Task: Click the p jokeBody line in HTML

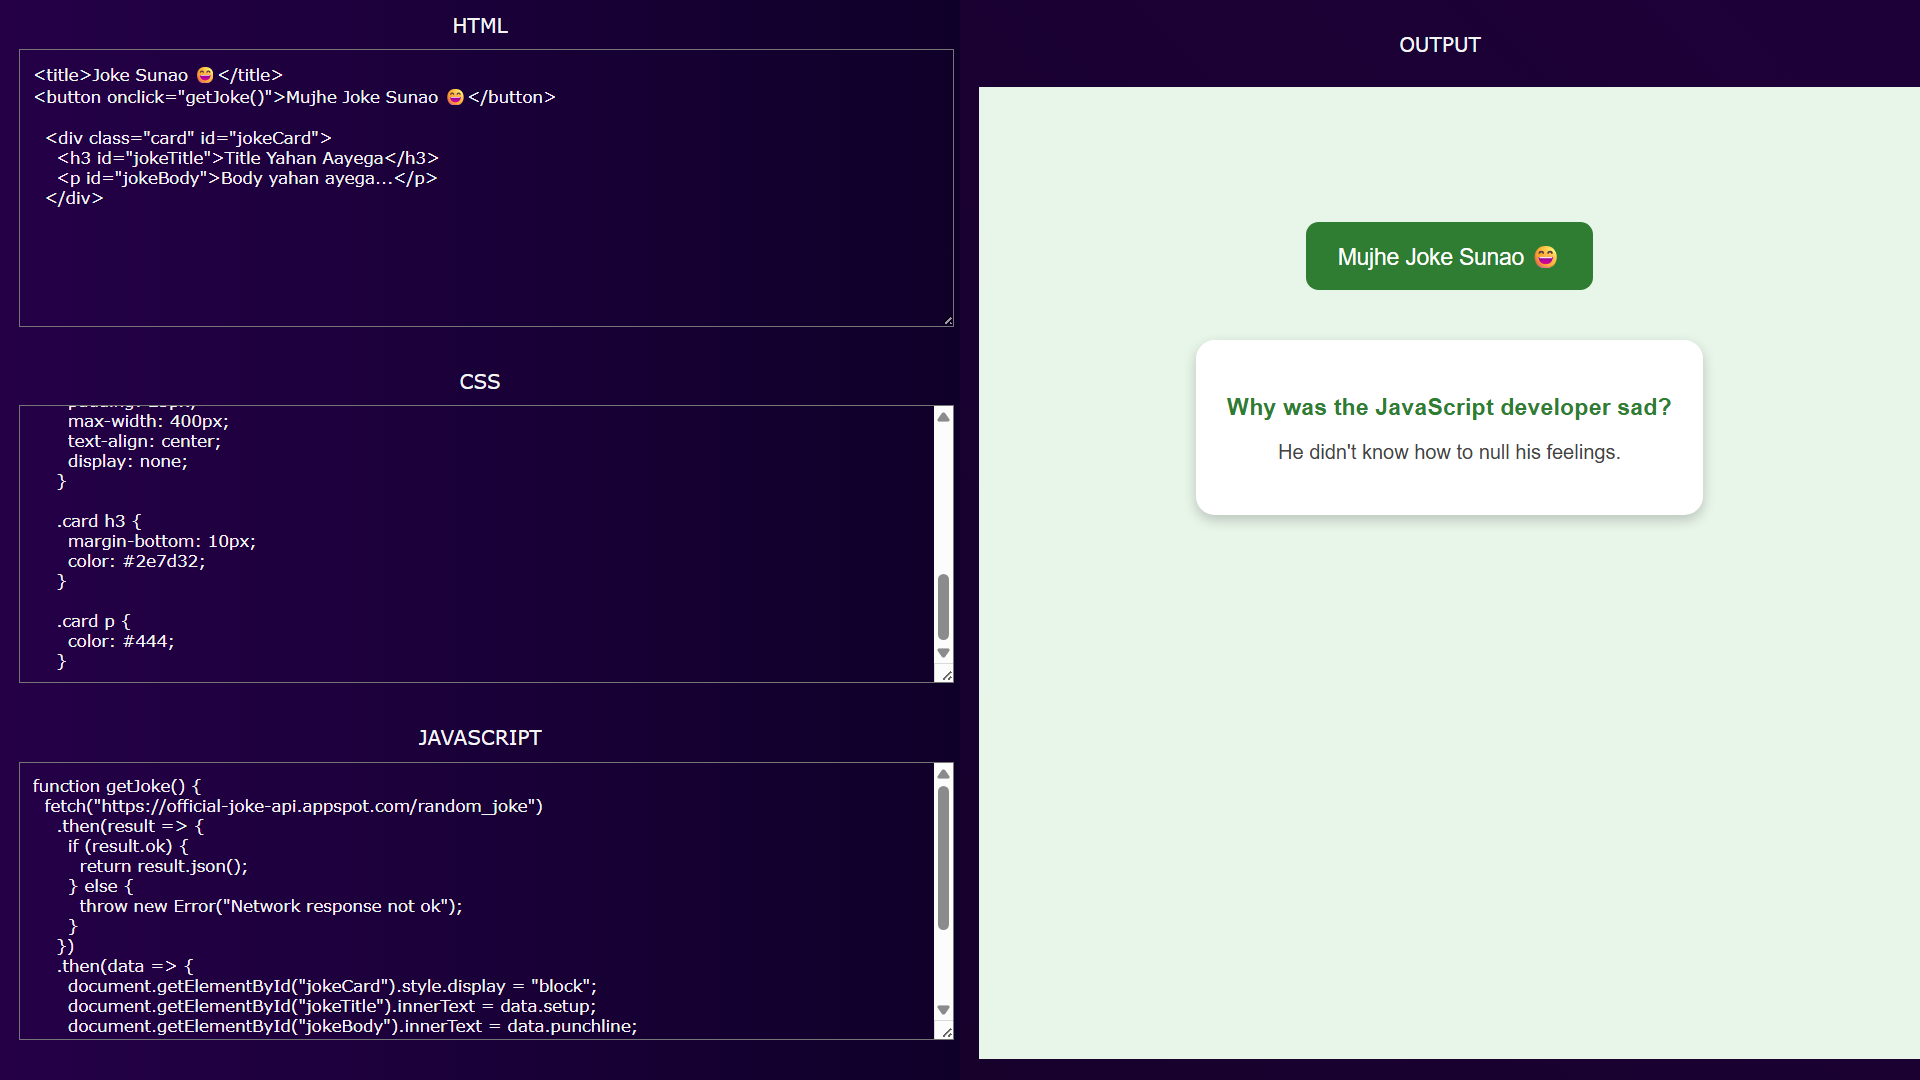Action: pyautogui.click(x=247, y=178)
